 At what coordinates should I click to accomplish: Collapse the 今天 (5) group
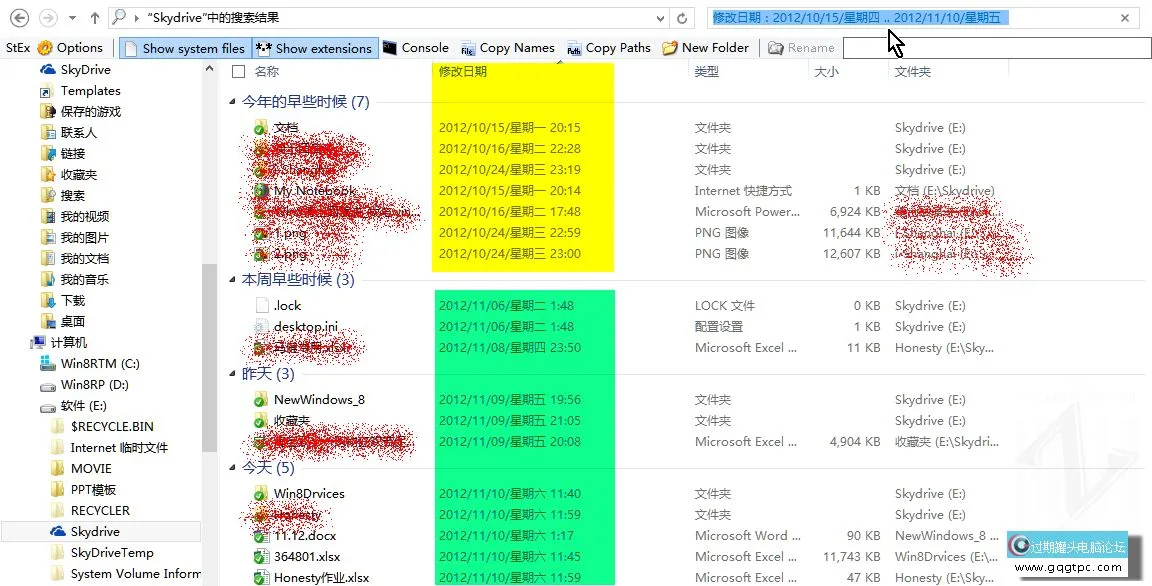232,469
